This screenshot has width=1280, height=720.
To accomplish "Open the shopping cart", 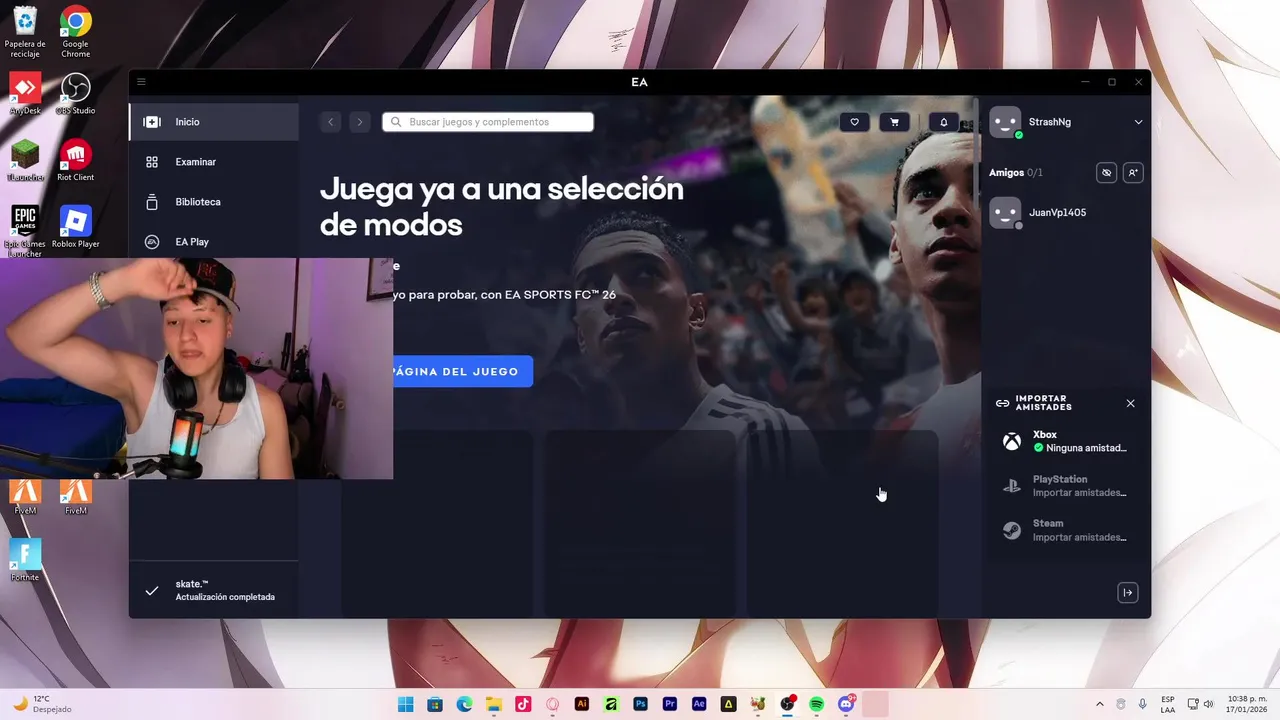I will (x=894, y=122).
